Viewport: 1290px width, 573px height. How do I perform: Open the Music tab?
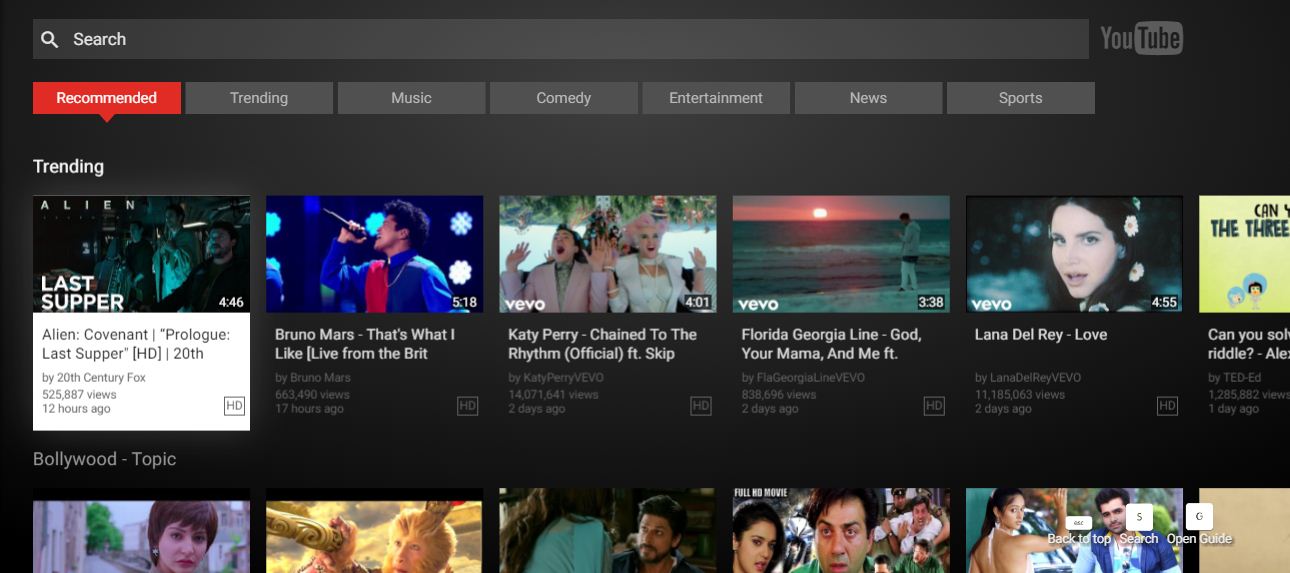tap(411, 98)
